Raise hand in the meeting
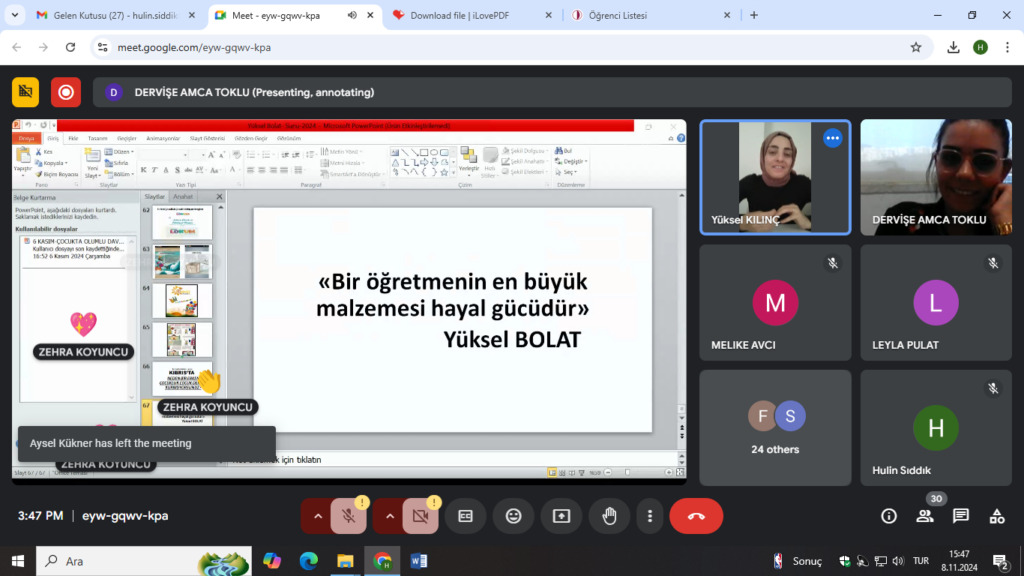This screenshot has width=1024, height=576. [609, 516]
